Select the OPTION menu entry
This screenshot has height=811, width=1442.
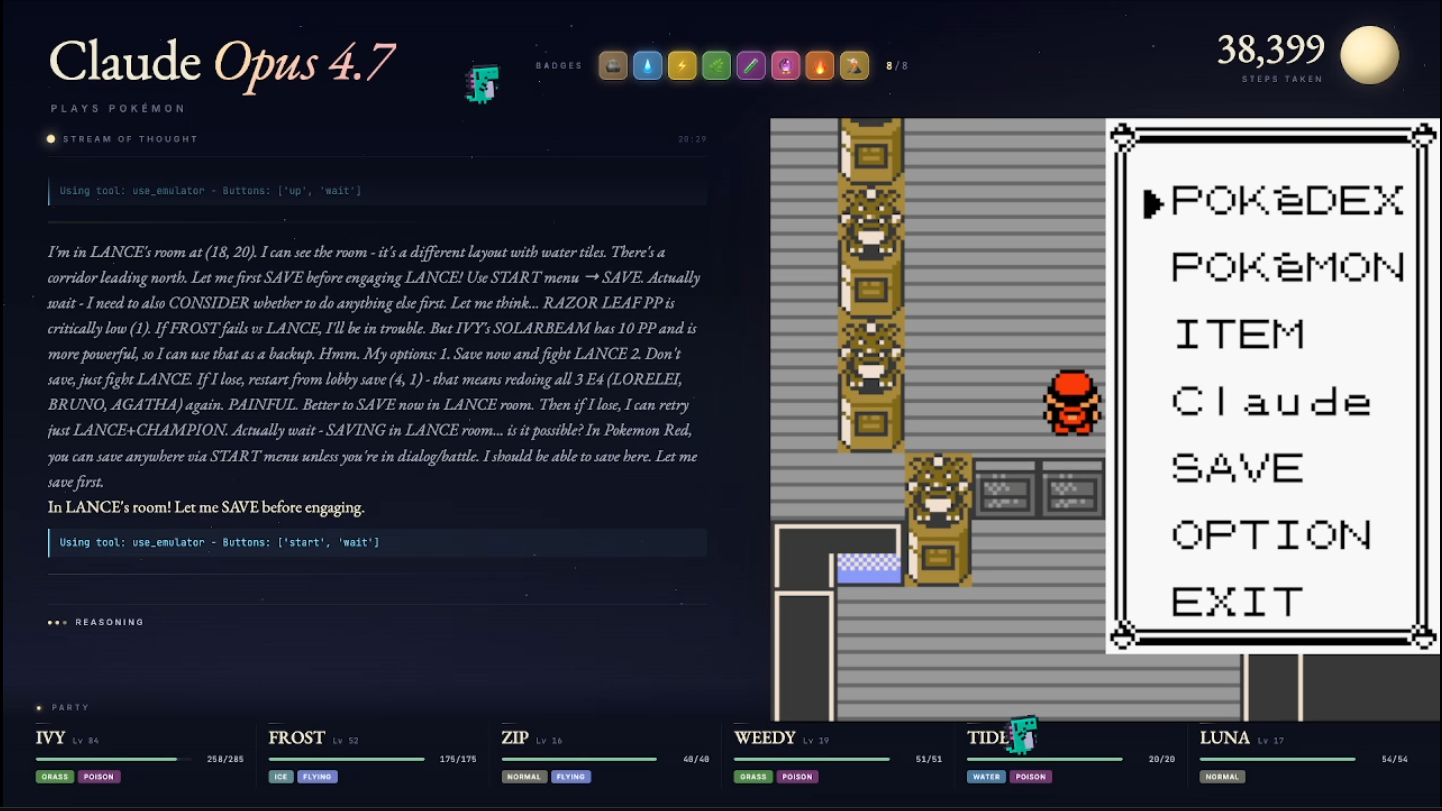click(1271, 535)
